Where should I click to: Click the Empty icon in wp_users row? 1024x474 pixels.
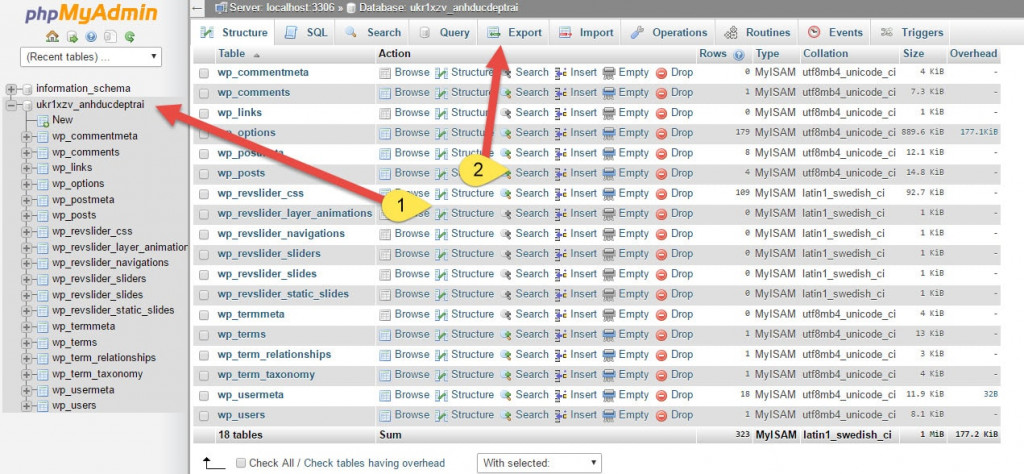[x=609, y=416]
